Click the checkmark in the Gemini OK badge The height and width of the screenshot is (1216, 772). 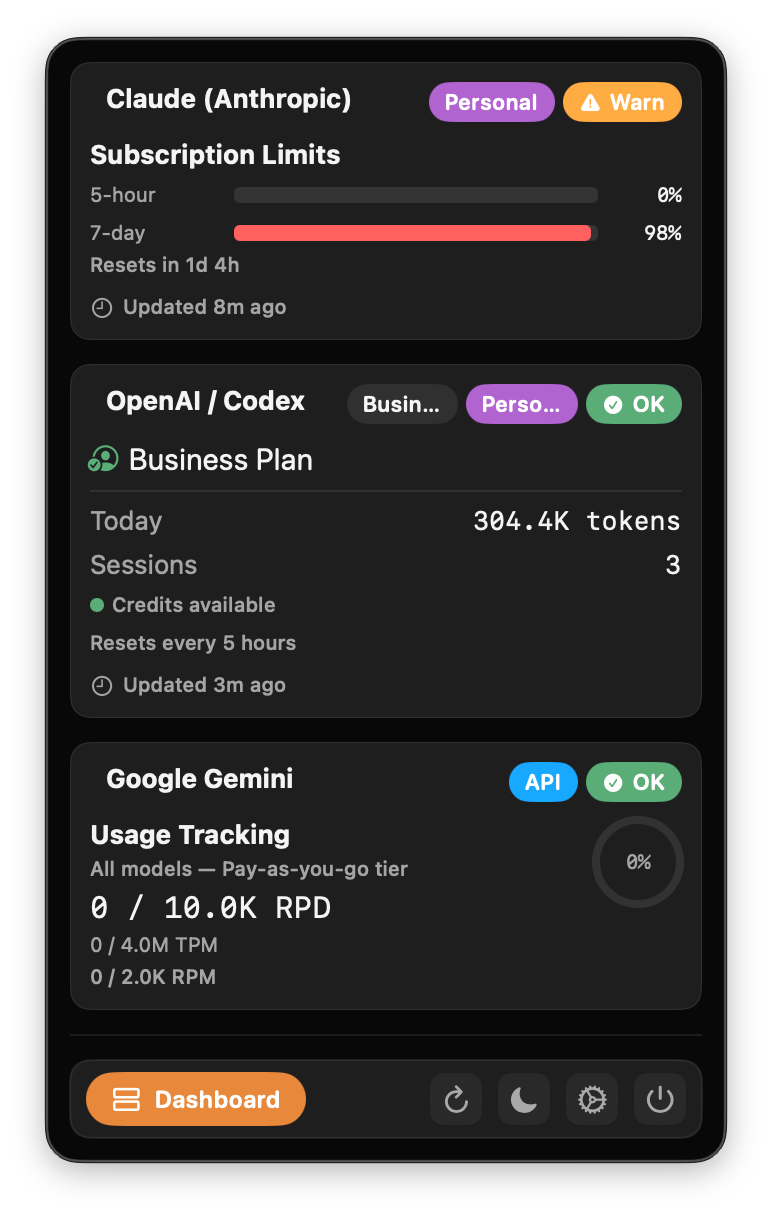click(615, 782)
